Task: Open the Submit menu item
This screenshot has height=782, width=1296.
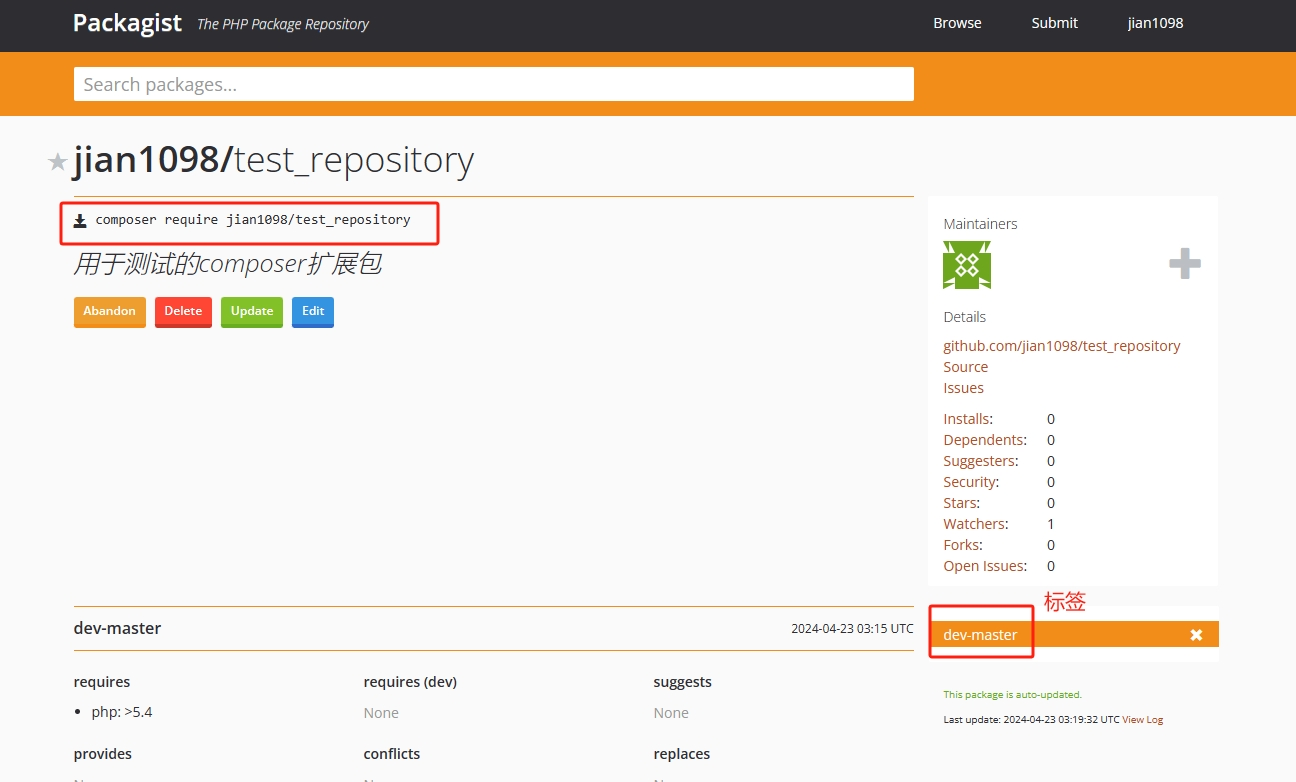Action: tap(1054, 23)
